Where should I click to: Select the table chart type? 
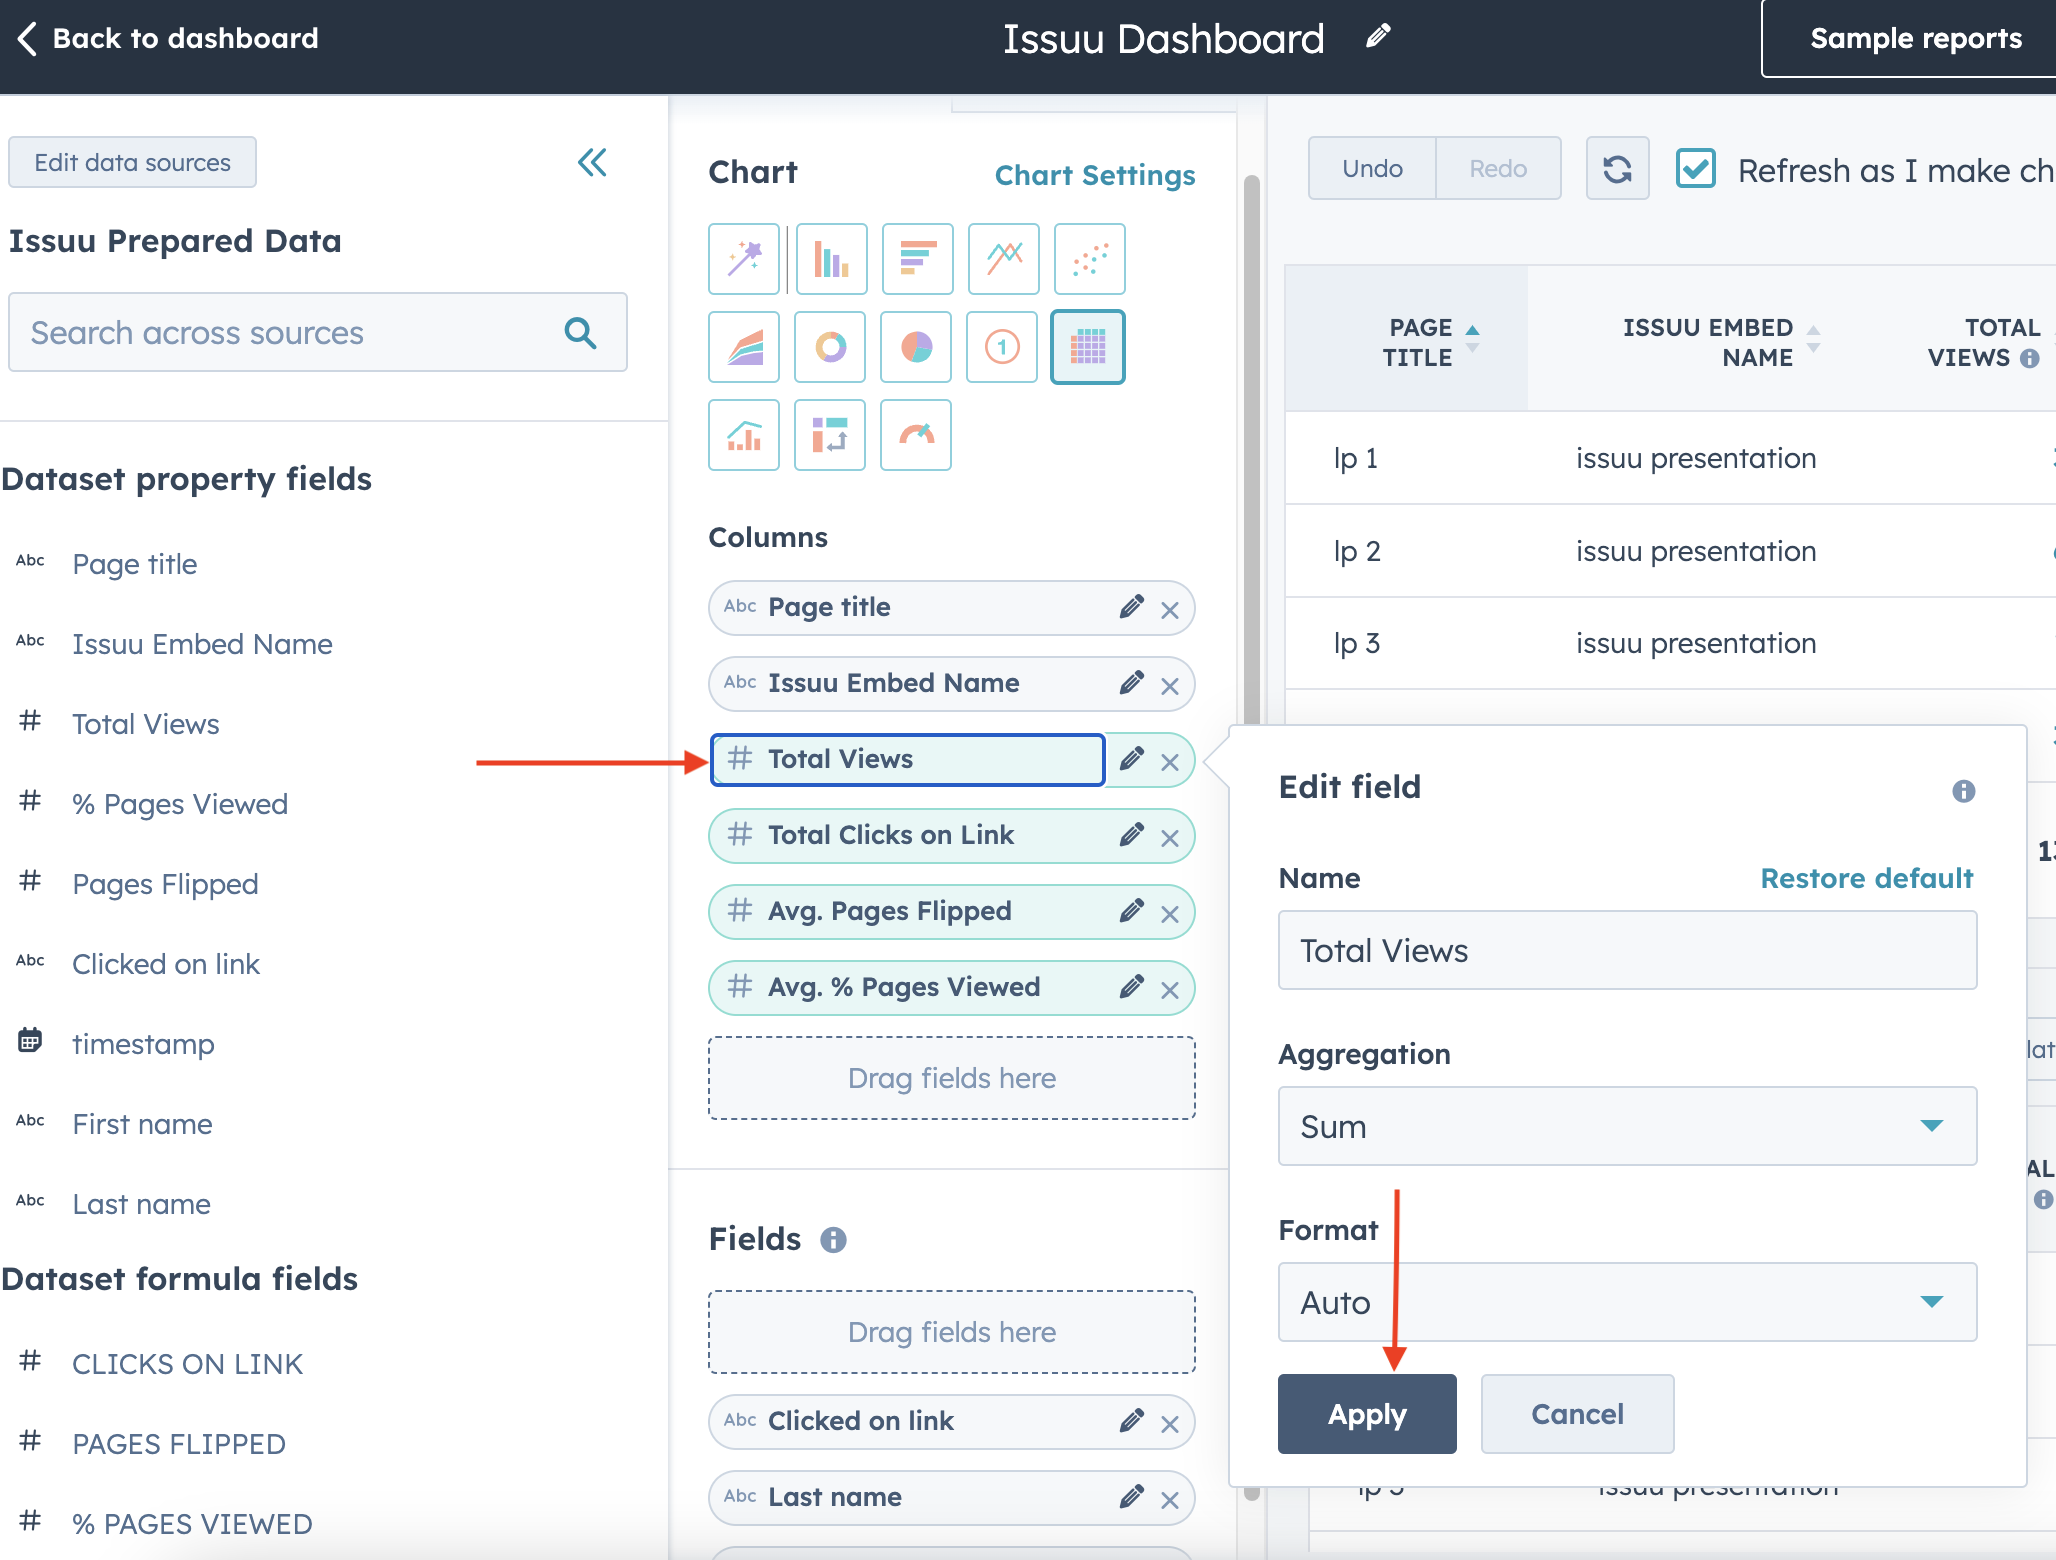point(1088,347)
